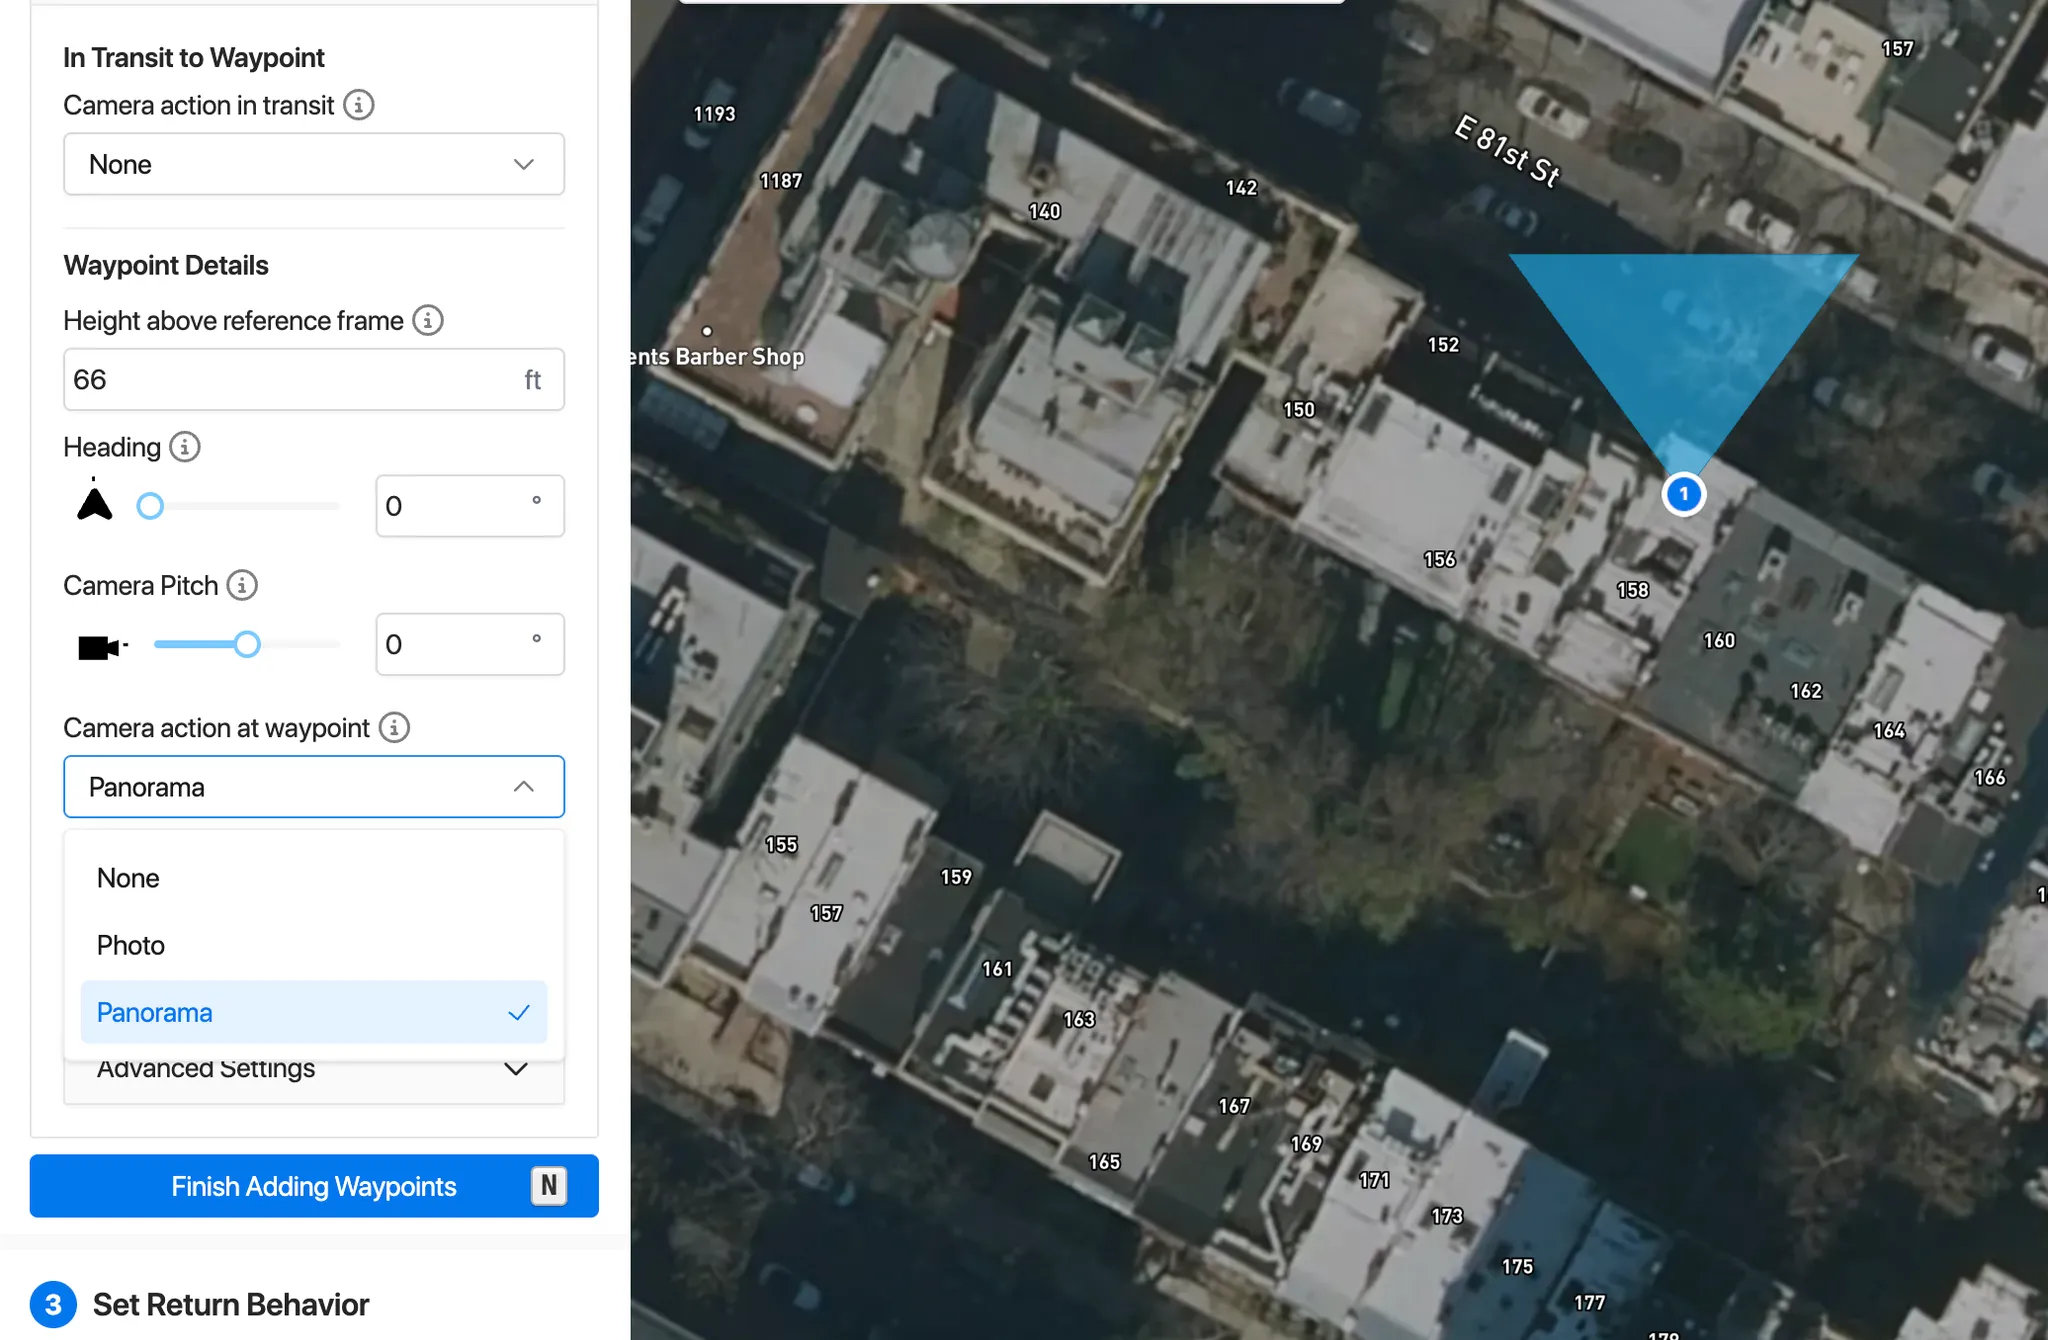
Task: Click the Waypoint Details heading
Action: [166, 265]
